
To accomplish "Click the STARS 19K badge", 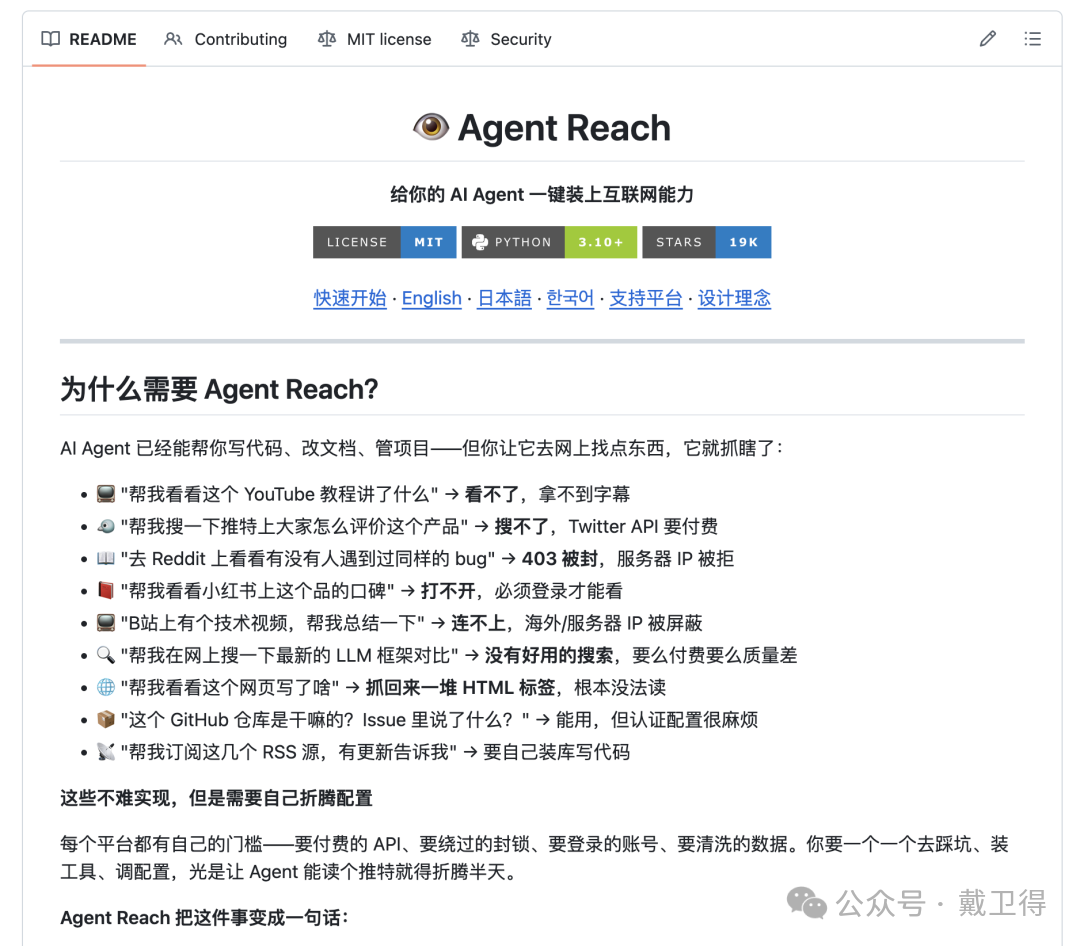I will coord(707,242).
